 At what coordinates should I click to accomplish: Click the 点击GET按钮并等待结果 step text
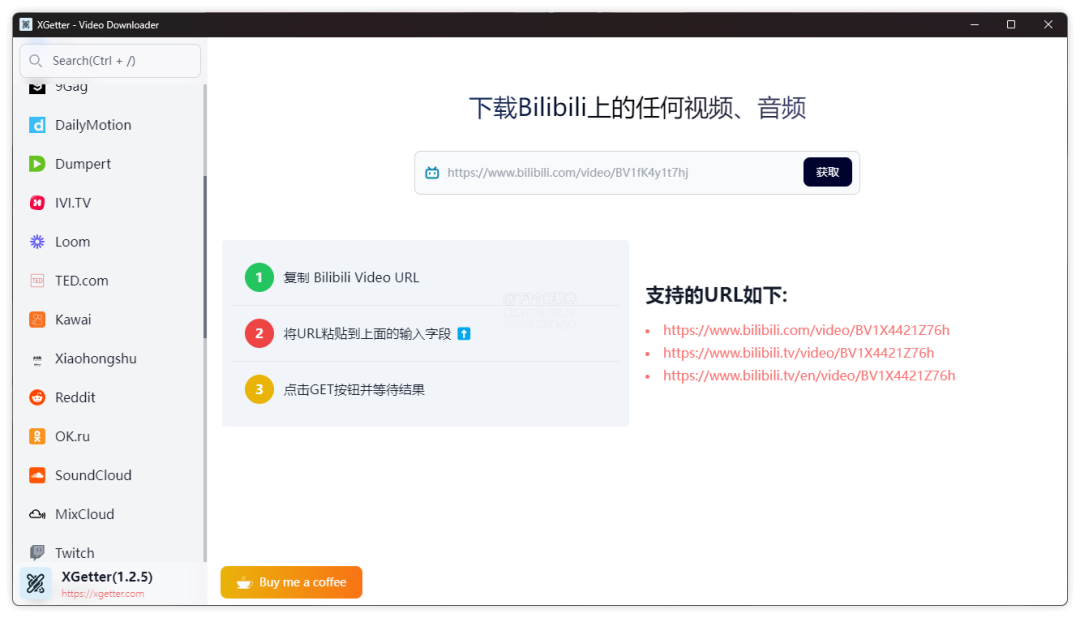[x=354, y=390]
